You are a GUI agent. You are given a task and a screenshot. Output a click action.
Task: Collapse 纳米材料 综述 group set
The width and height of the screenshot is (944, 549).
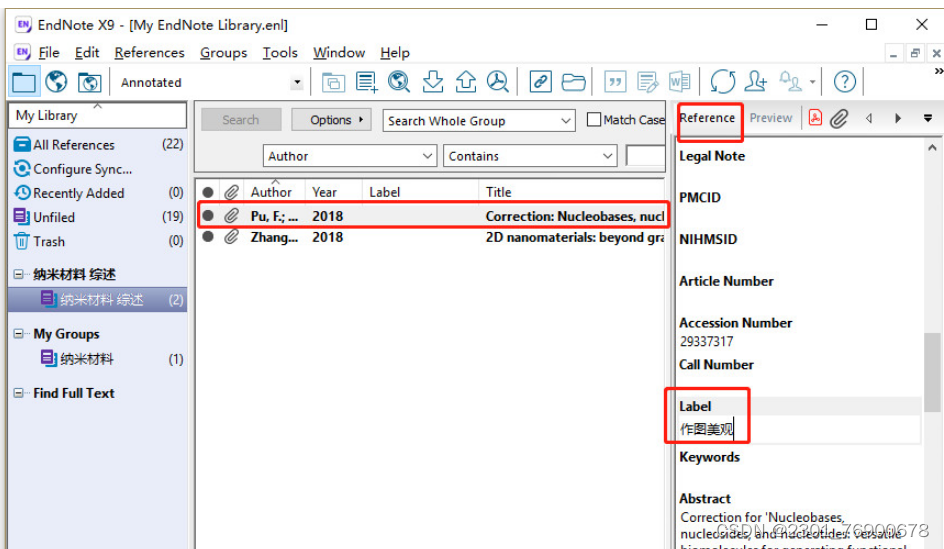click(19, 274)
